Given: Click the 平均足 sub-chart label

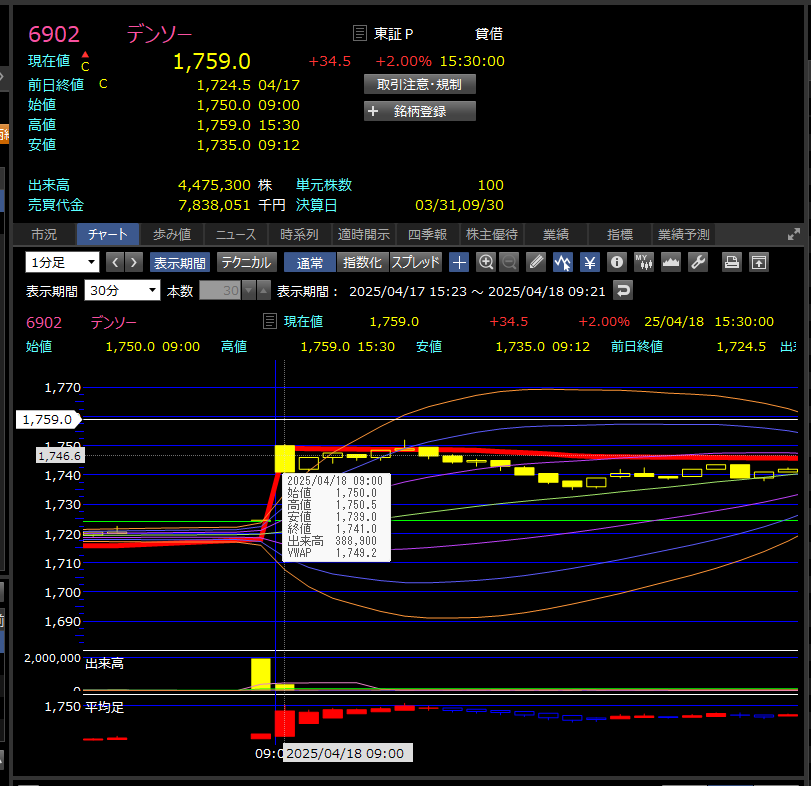Looking at the screenshot, I should coord(104,707).
